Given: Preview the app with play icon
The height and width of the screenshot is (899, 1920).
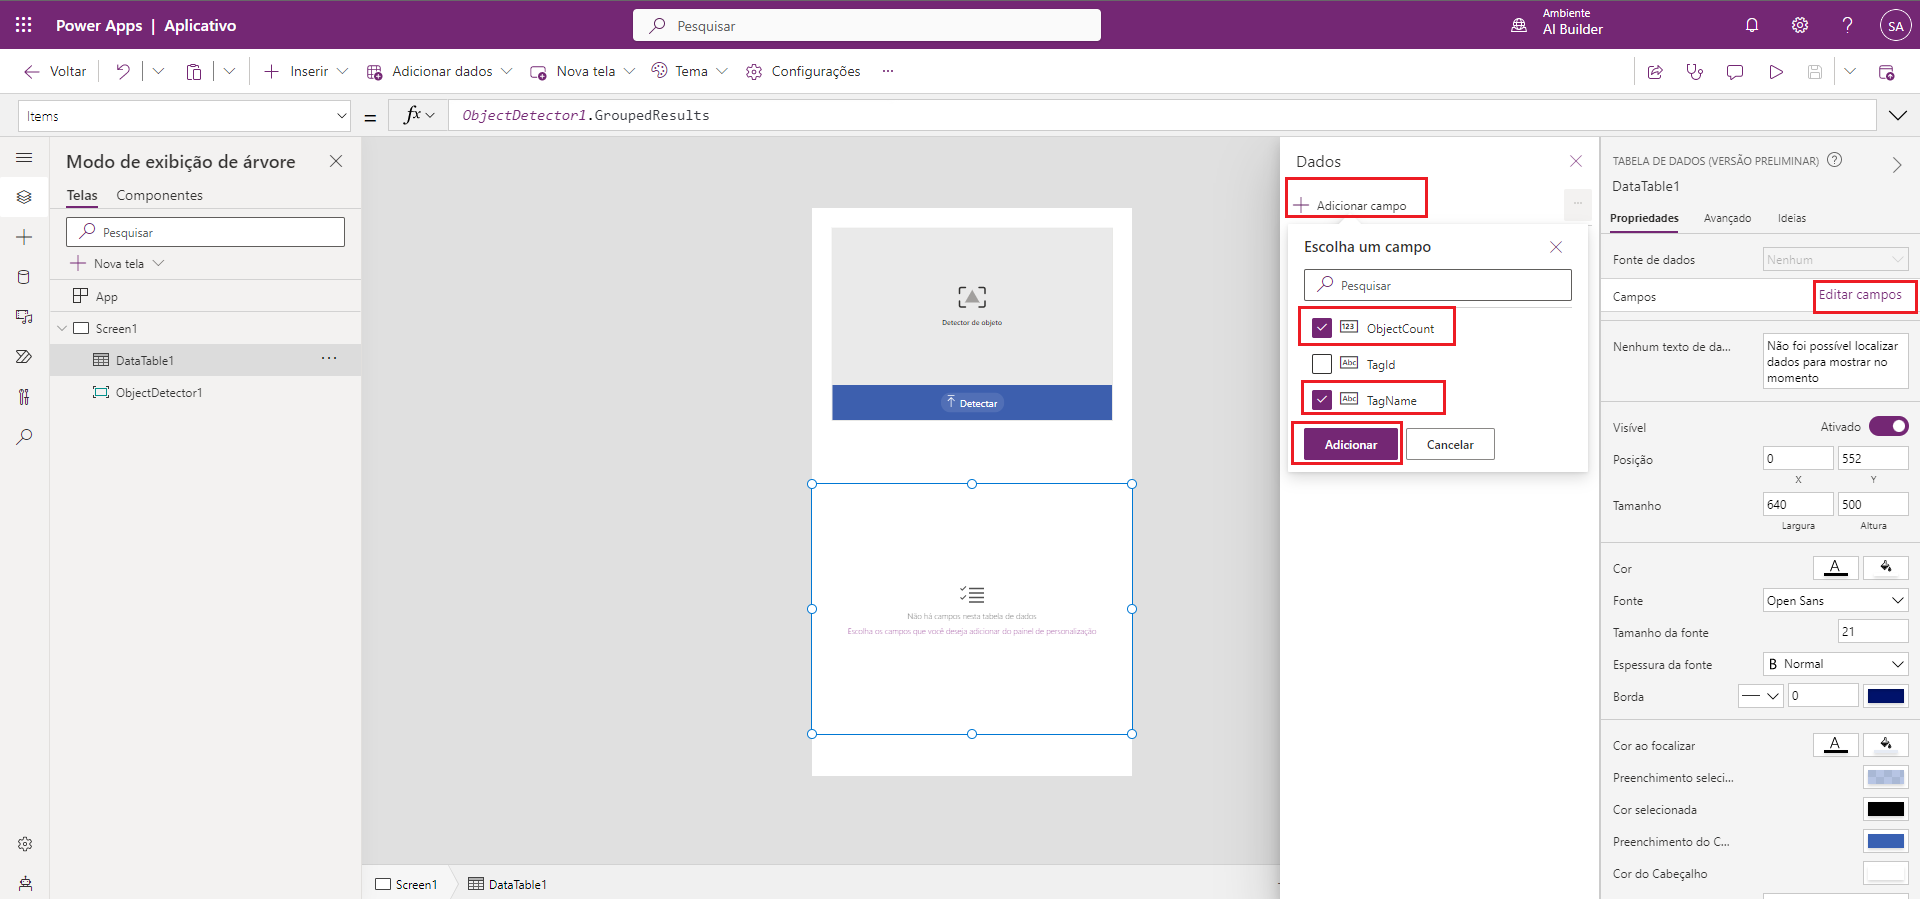Looking at the screenshot, I should 1776,71.
